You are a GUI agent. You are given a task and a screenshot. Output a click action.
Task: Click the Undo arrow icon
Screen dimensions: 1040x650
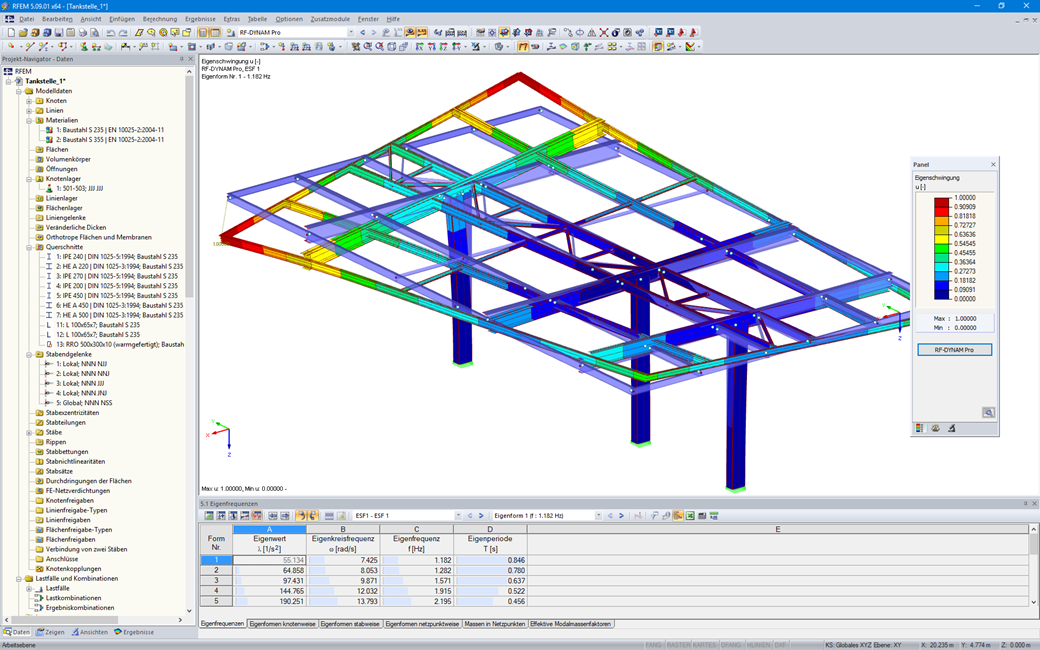pyautogui.click(x=109, y=33)
